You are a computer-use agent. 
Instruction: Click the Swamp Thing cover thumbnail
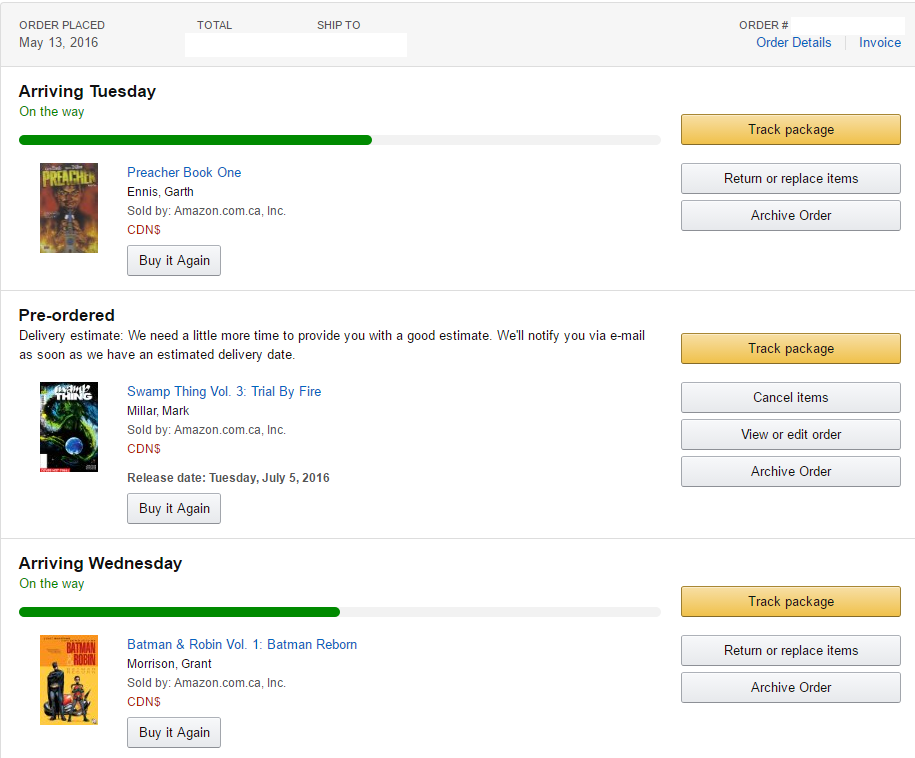69,427
